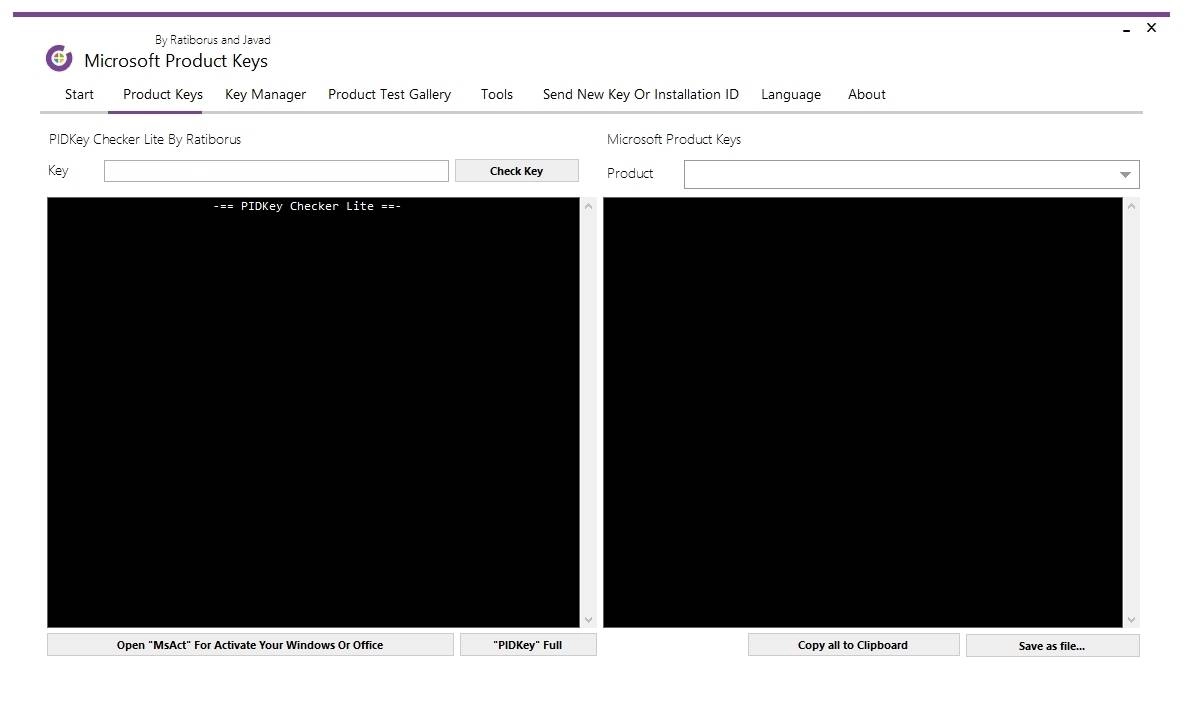Focus the Key input field

276,171
